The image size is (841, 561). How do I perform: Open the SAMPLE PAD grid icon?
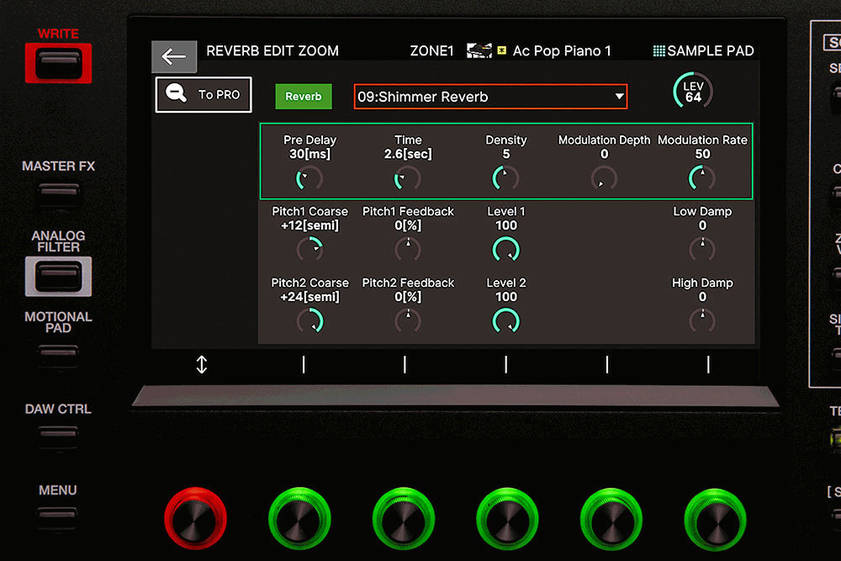[x=658, y=51]
